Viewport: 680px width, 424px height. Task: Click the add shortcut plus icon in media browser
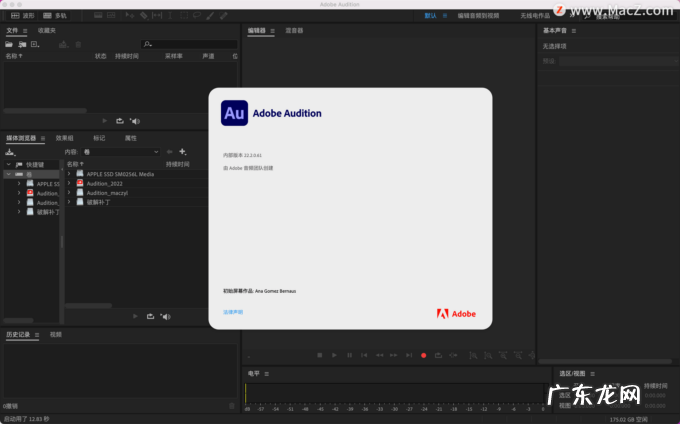pyautogui.click(x=182, y=151)
